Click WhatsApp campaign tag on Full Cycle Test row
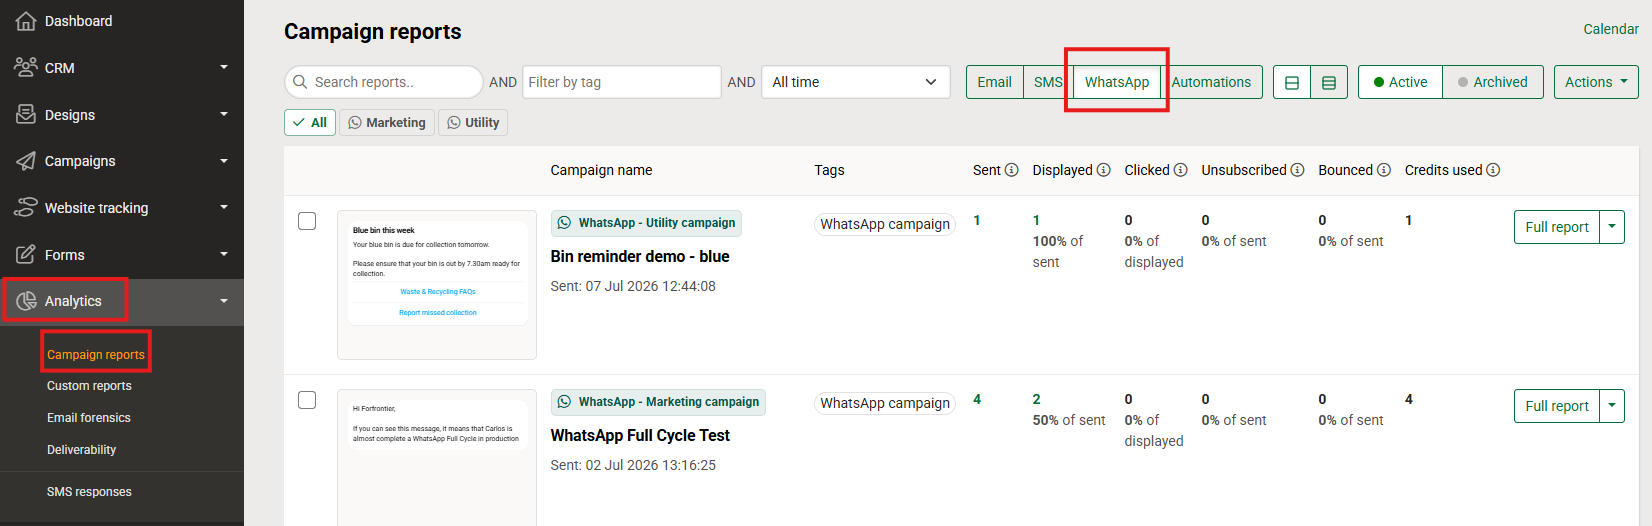The image size is (1652, 526). tap(885, 403)
